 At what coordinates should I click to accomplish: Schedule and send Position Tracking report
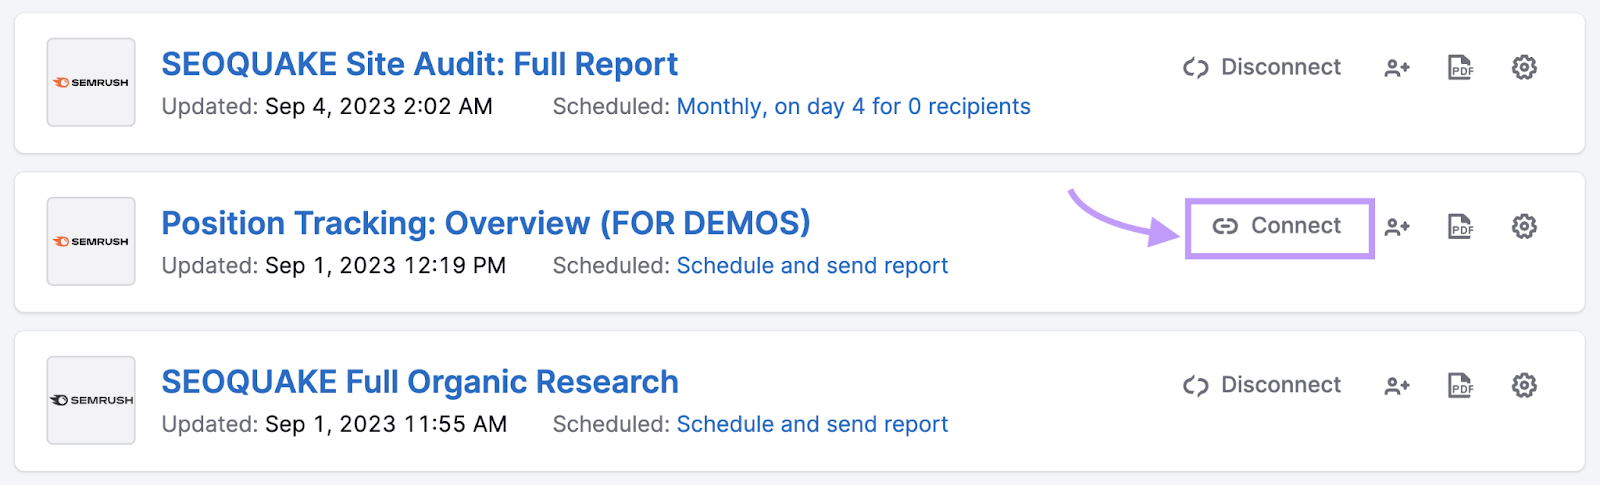(812, 265)
